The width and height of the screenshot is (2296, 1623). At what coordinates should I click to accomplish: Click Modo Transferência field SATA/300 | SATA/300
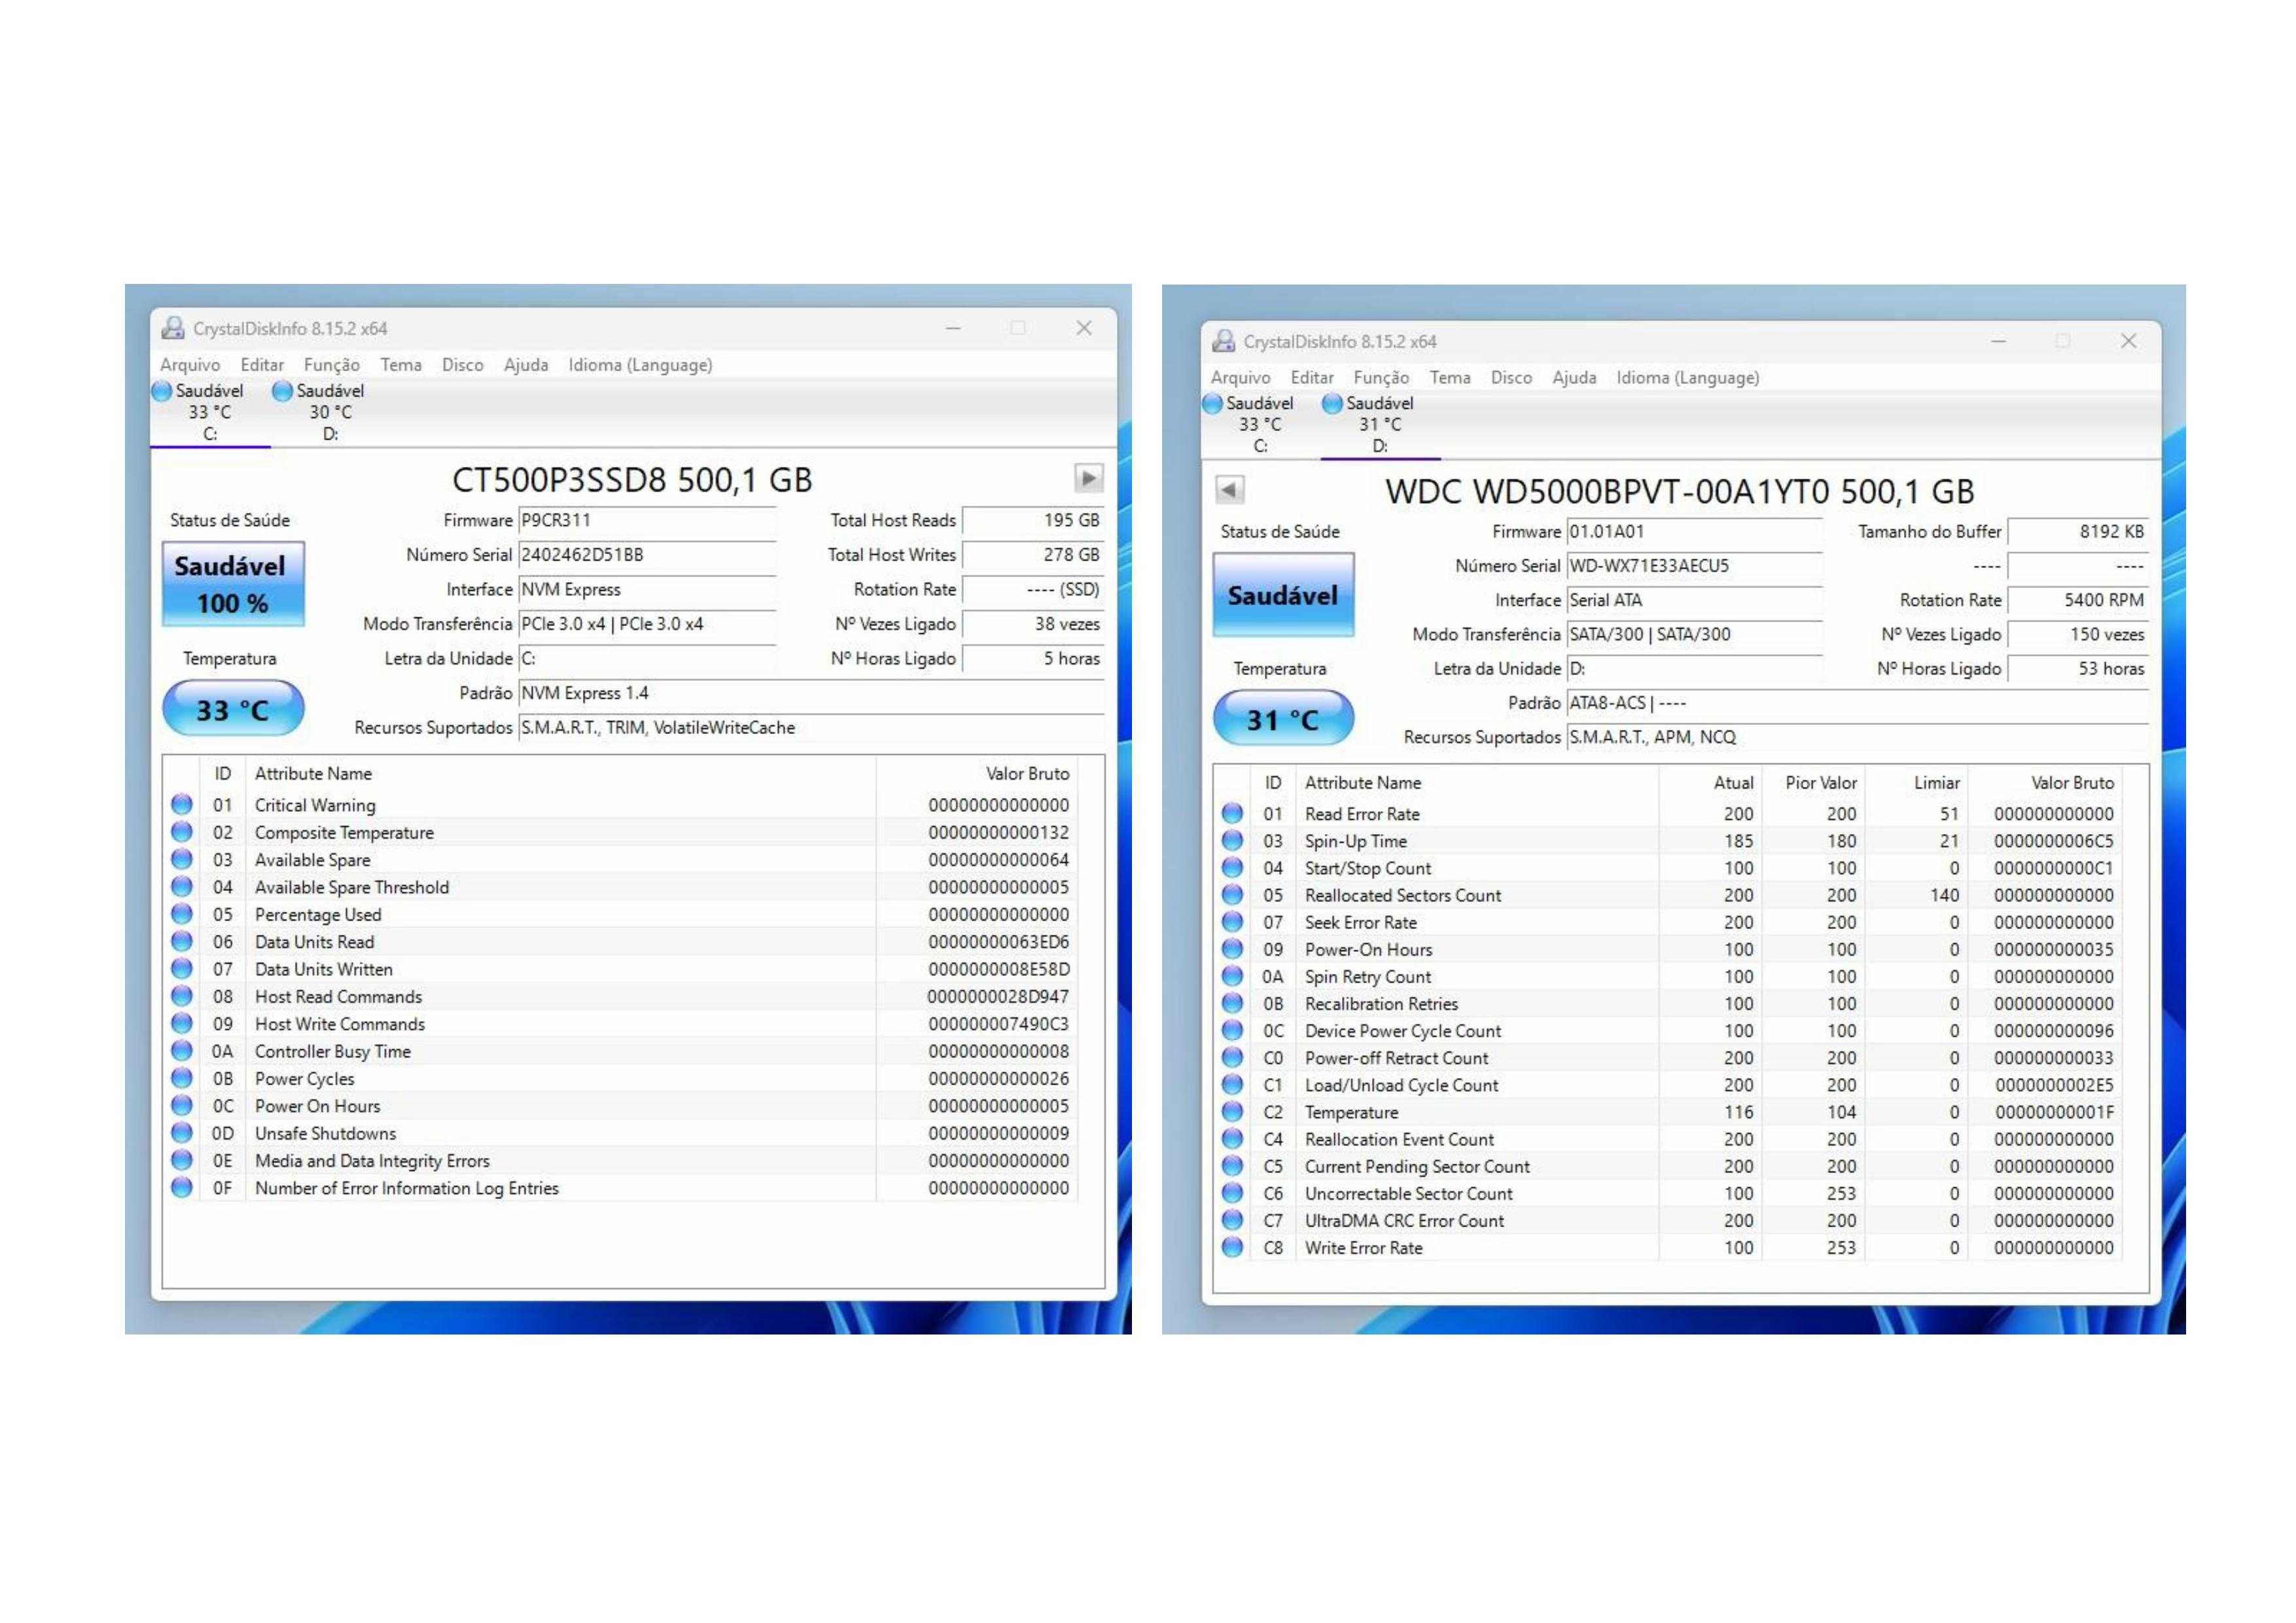(x=1695, y=634)
